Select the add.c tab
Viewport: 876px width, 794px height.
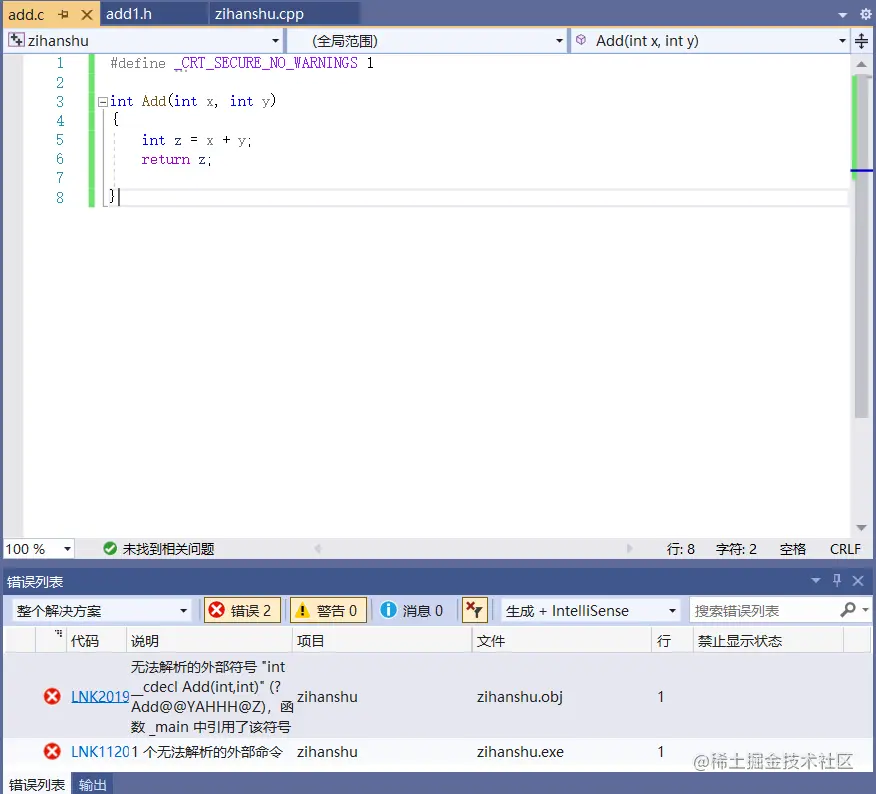[x=26, y=15]
